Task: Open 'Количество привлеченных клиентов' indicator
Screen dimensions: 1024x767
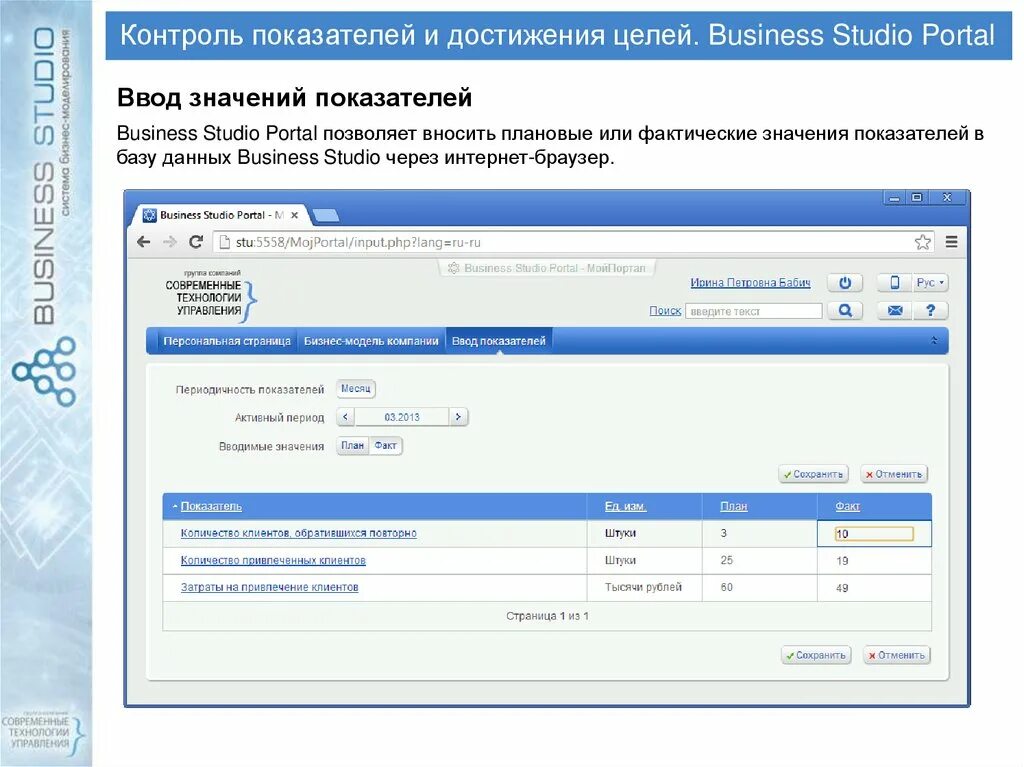Action: coord(273,561)
